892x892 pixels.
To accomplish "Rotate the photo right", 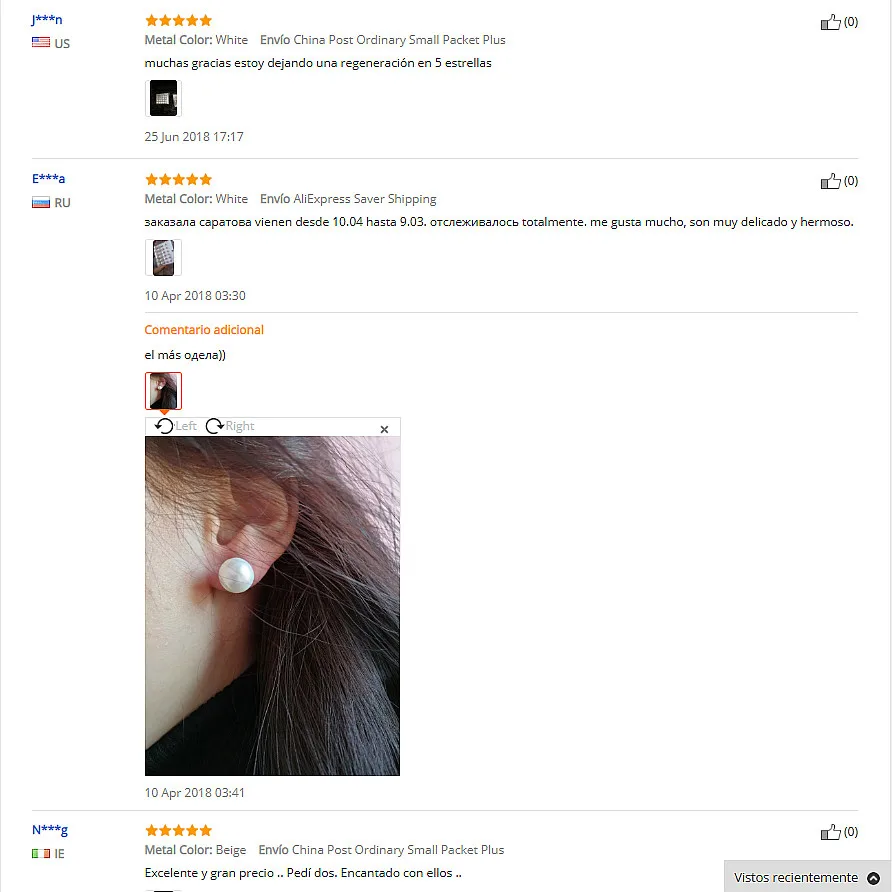I will tap(230, 426).
